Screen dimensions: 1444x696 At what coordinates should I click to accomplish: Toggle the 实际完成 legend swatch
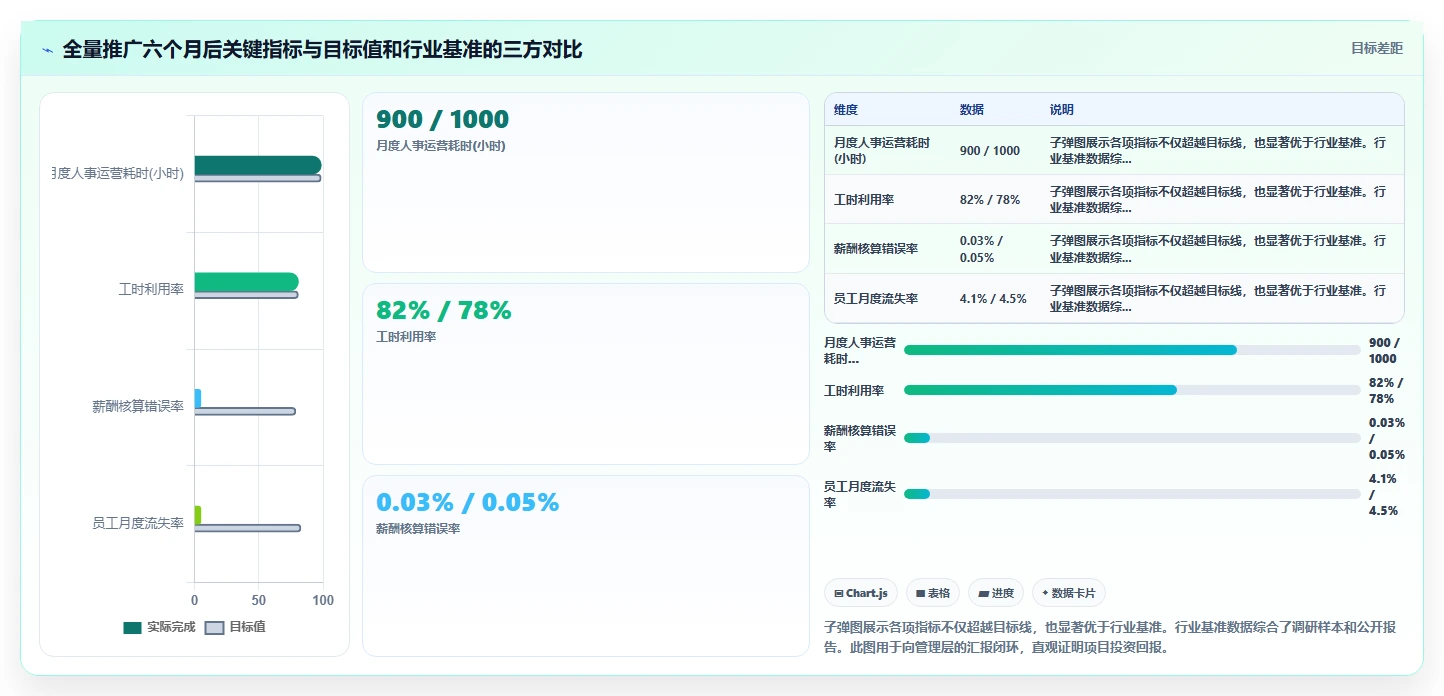(x=133, y=627)
